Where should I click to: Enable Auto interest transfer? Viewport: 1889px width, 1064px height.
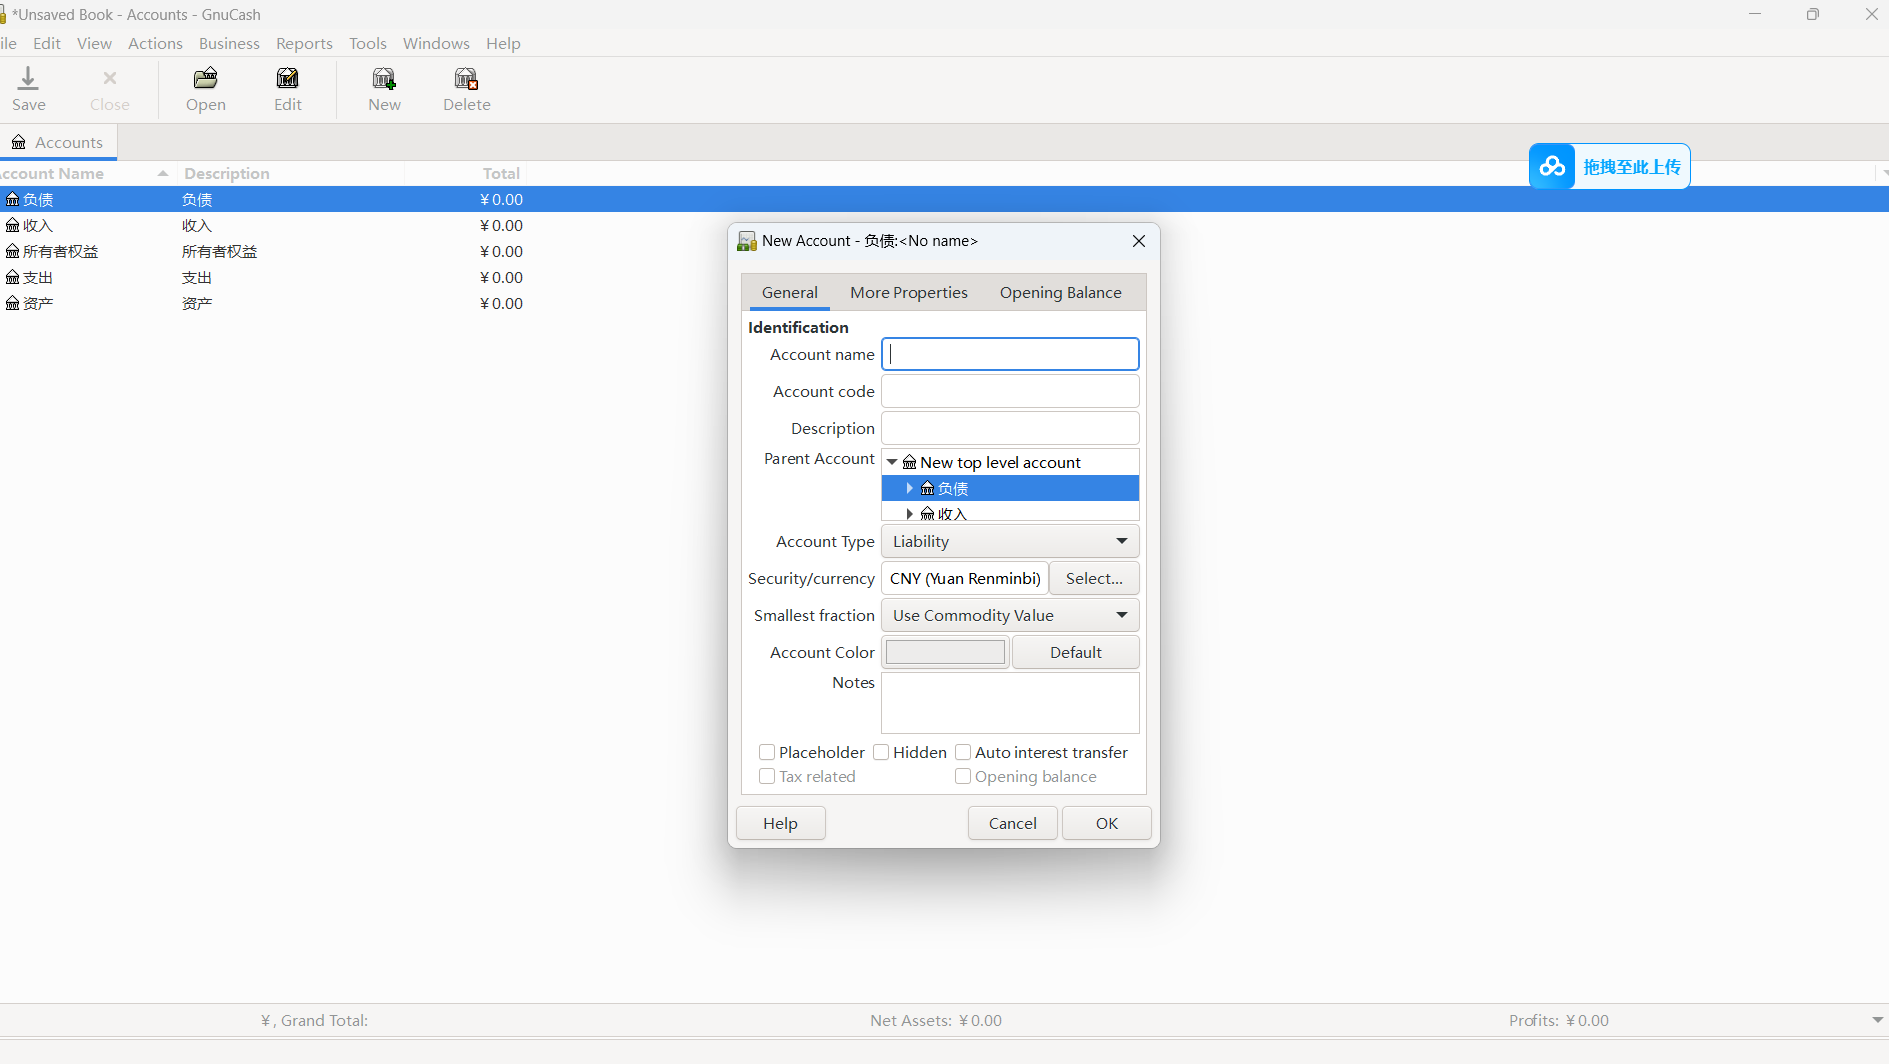[963, 752]
